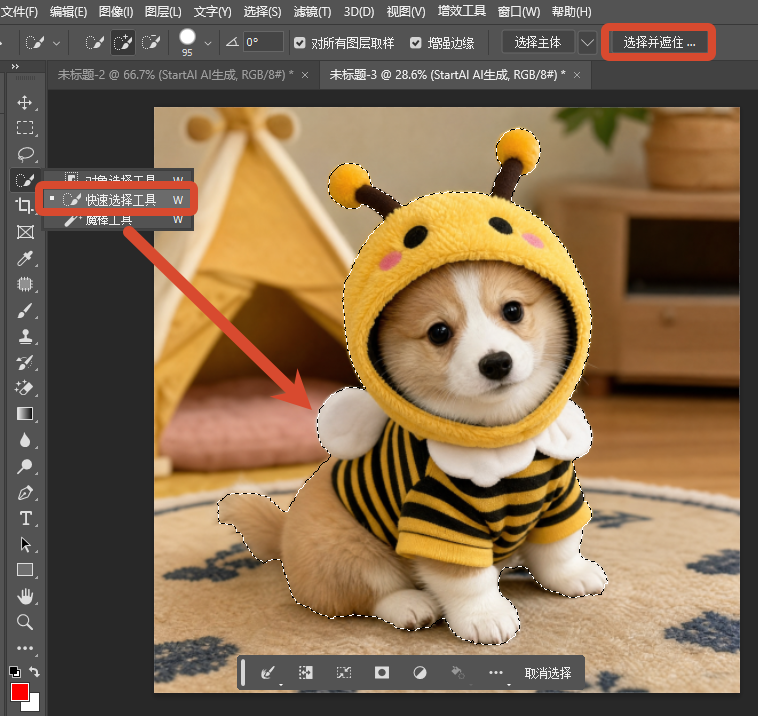Screen dimensions: 758x716
Task: Open the brush size picker dropdown
Action: (208, 44)
